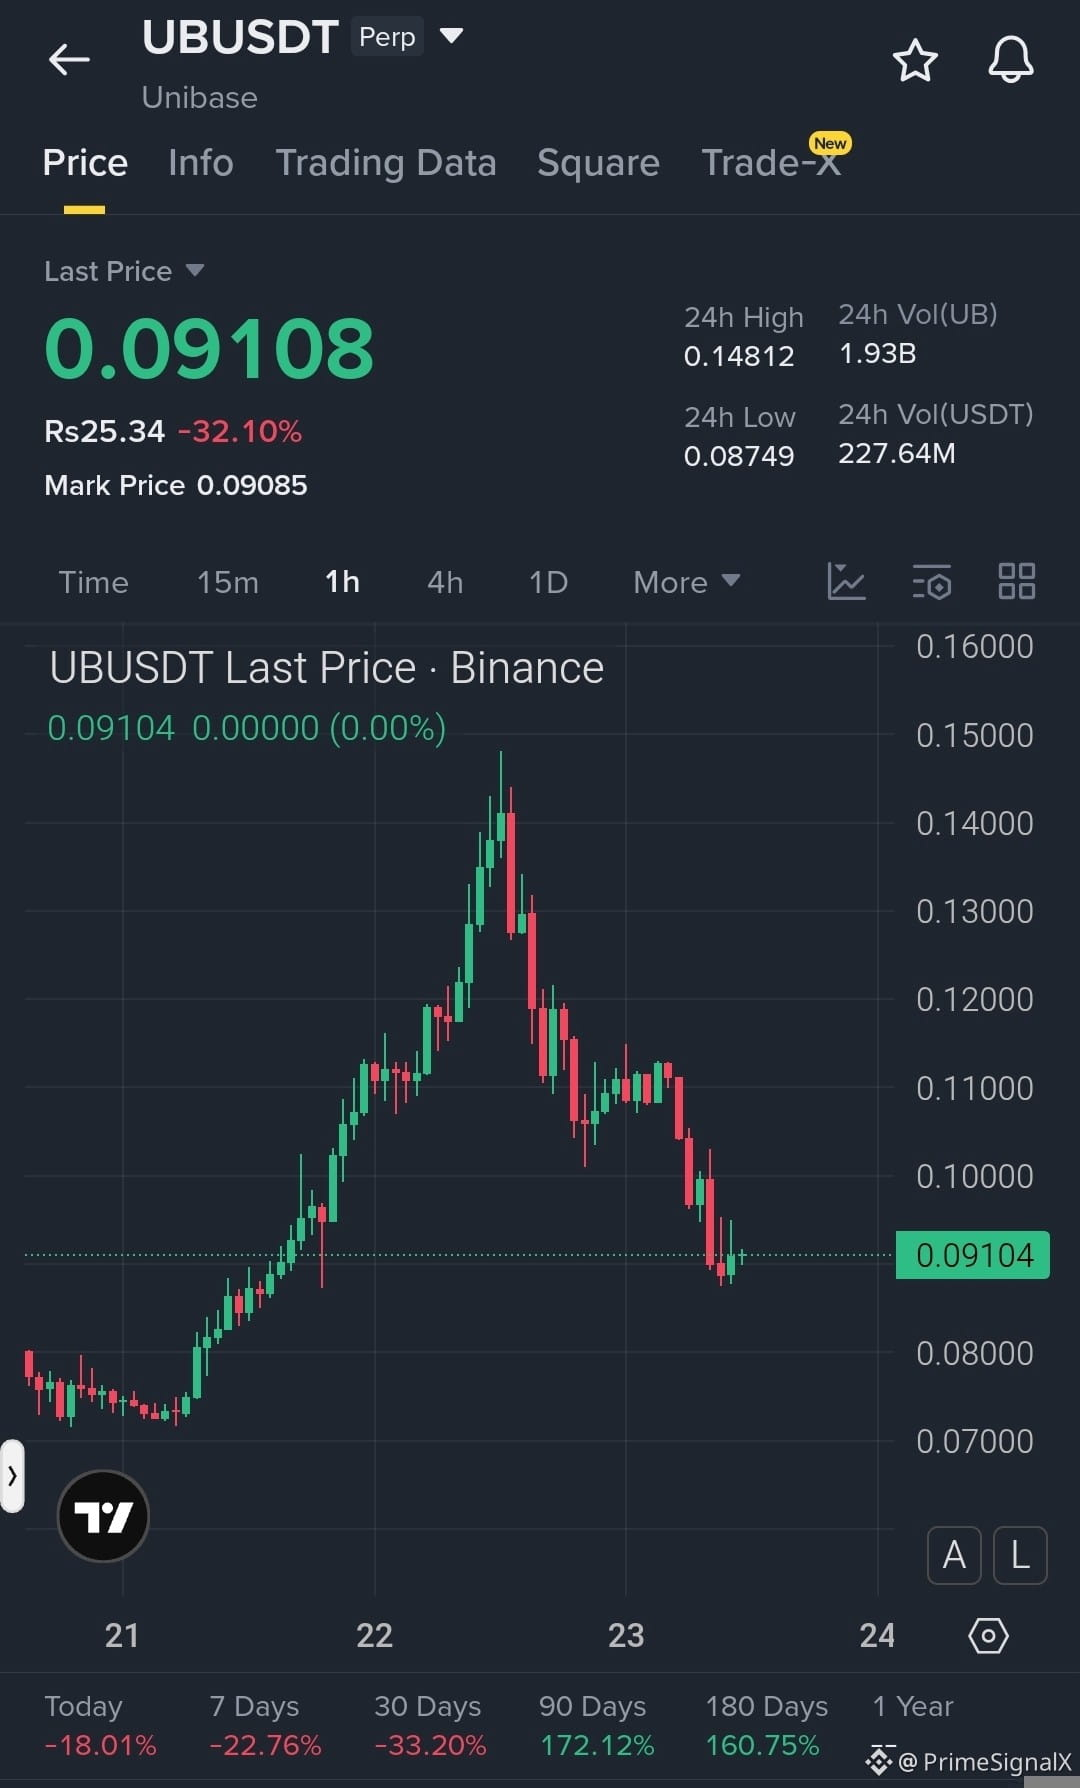1080x1788 pixels.
Task: Tap the back arrow icon
Action: (69, 59)
